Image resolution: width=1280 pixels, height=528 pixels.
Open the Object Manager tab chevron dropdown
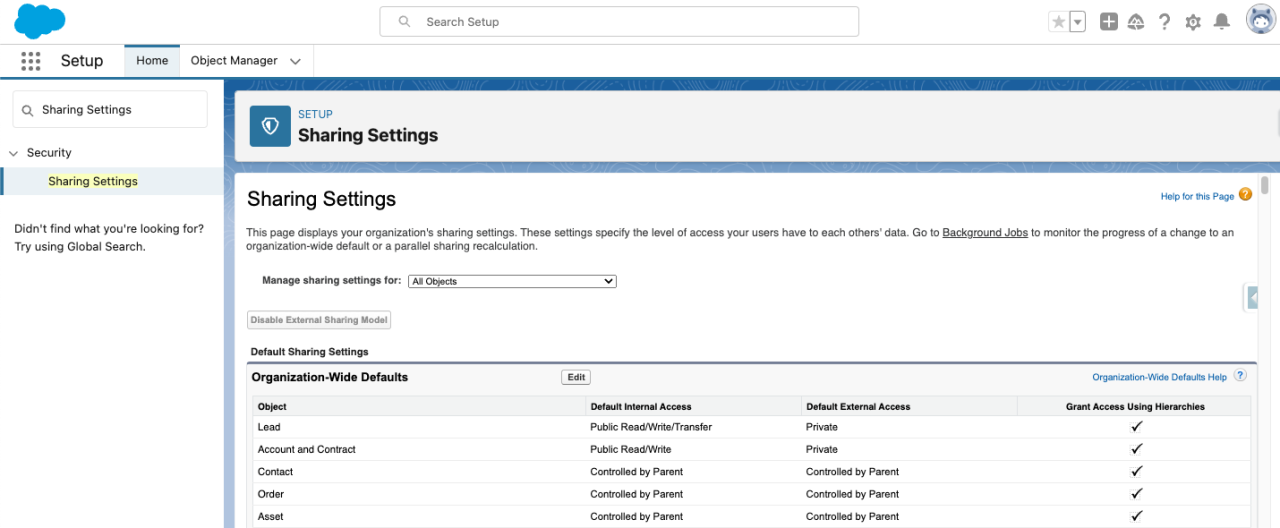[295, 62]
